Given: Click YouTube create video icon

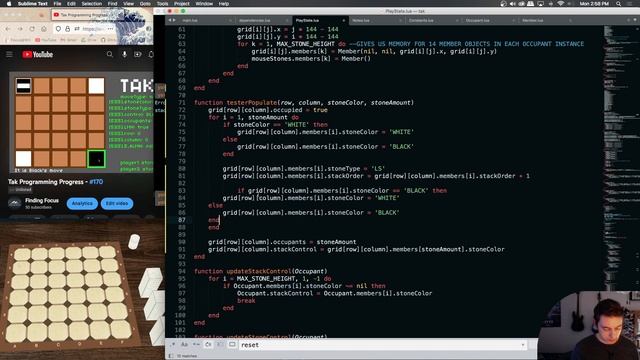Looking at the screenshot, I should click(x=138, y=54).
